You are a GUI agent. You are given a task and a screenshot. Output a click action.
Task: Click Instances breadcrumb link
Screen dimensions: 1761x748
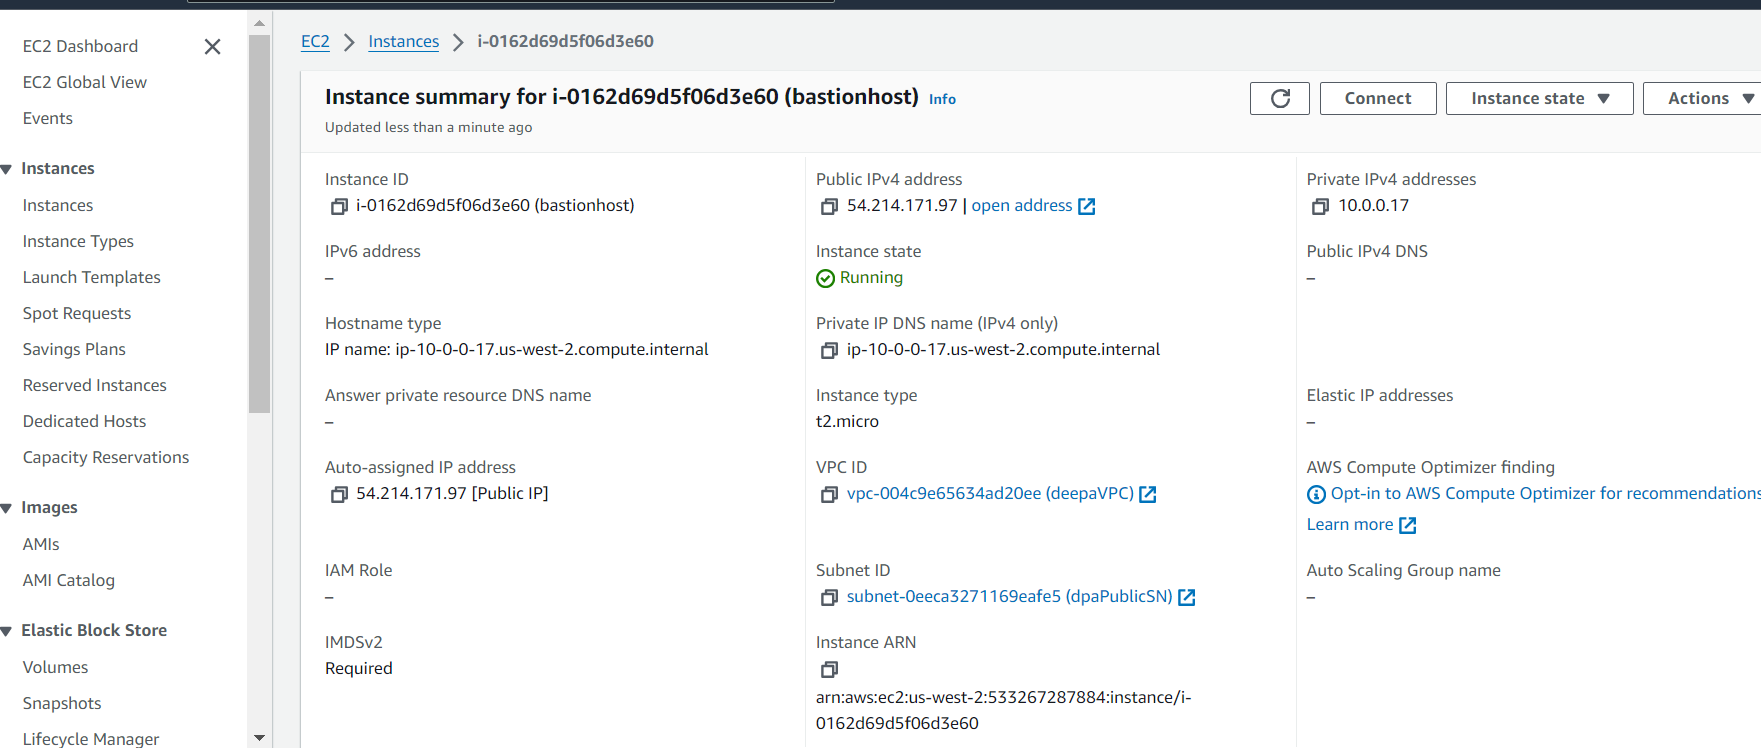403,41
